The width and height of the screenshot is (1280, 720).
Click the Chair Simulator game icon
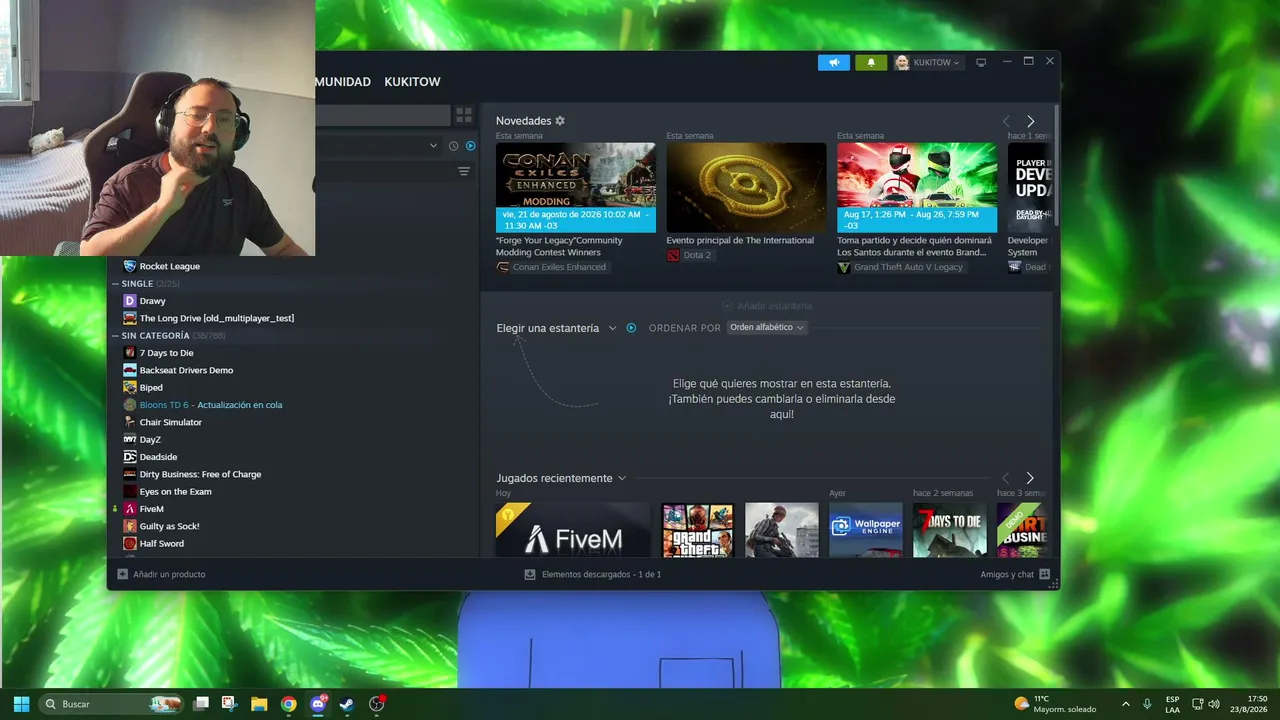(130, 422)
